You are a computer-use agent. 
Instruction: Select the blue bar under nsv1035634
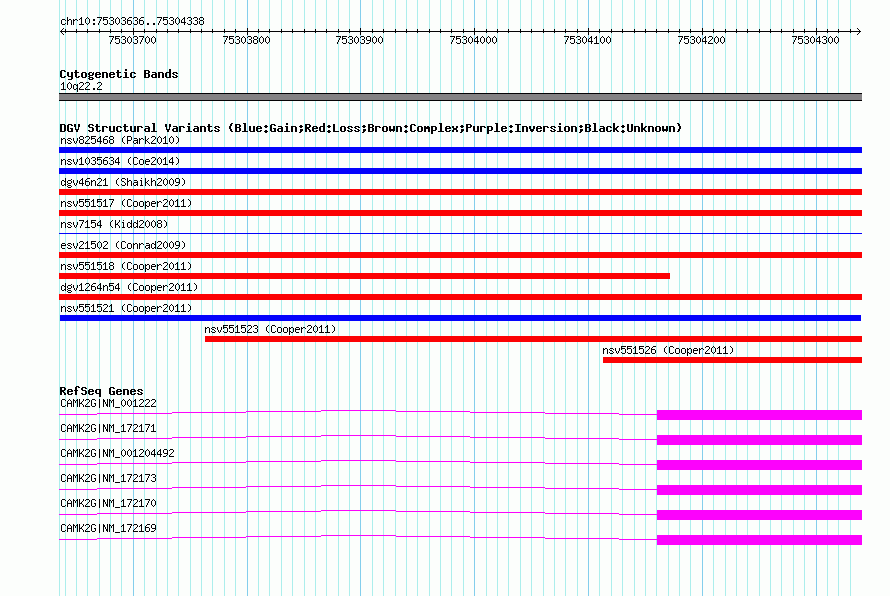coord(460,171)
